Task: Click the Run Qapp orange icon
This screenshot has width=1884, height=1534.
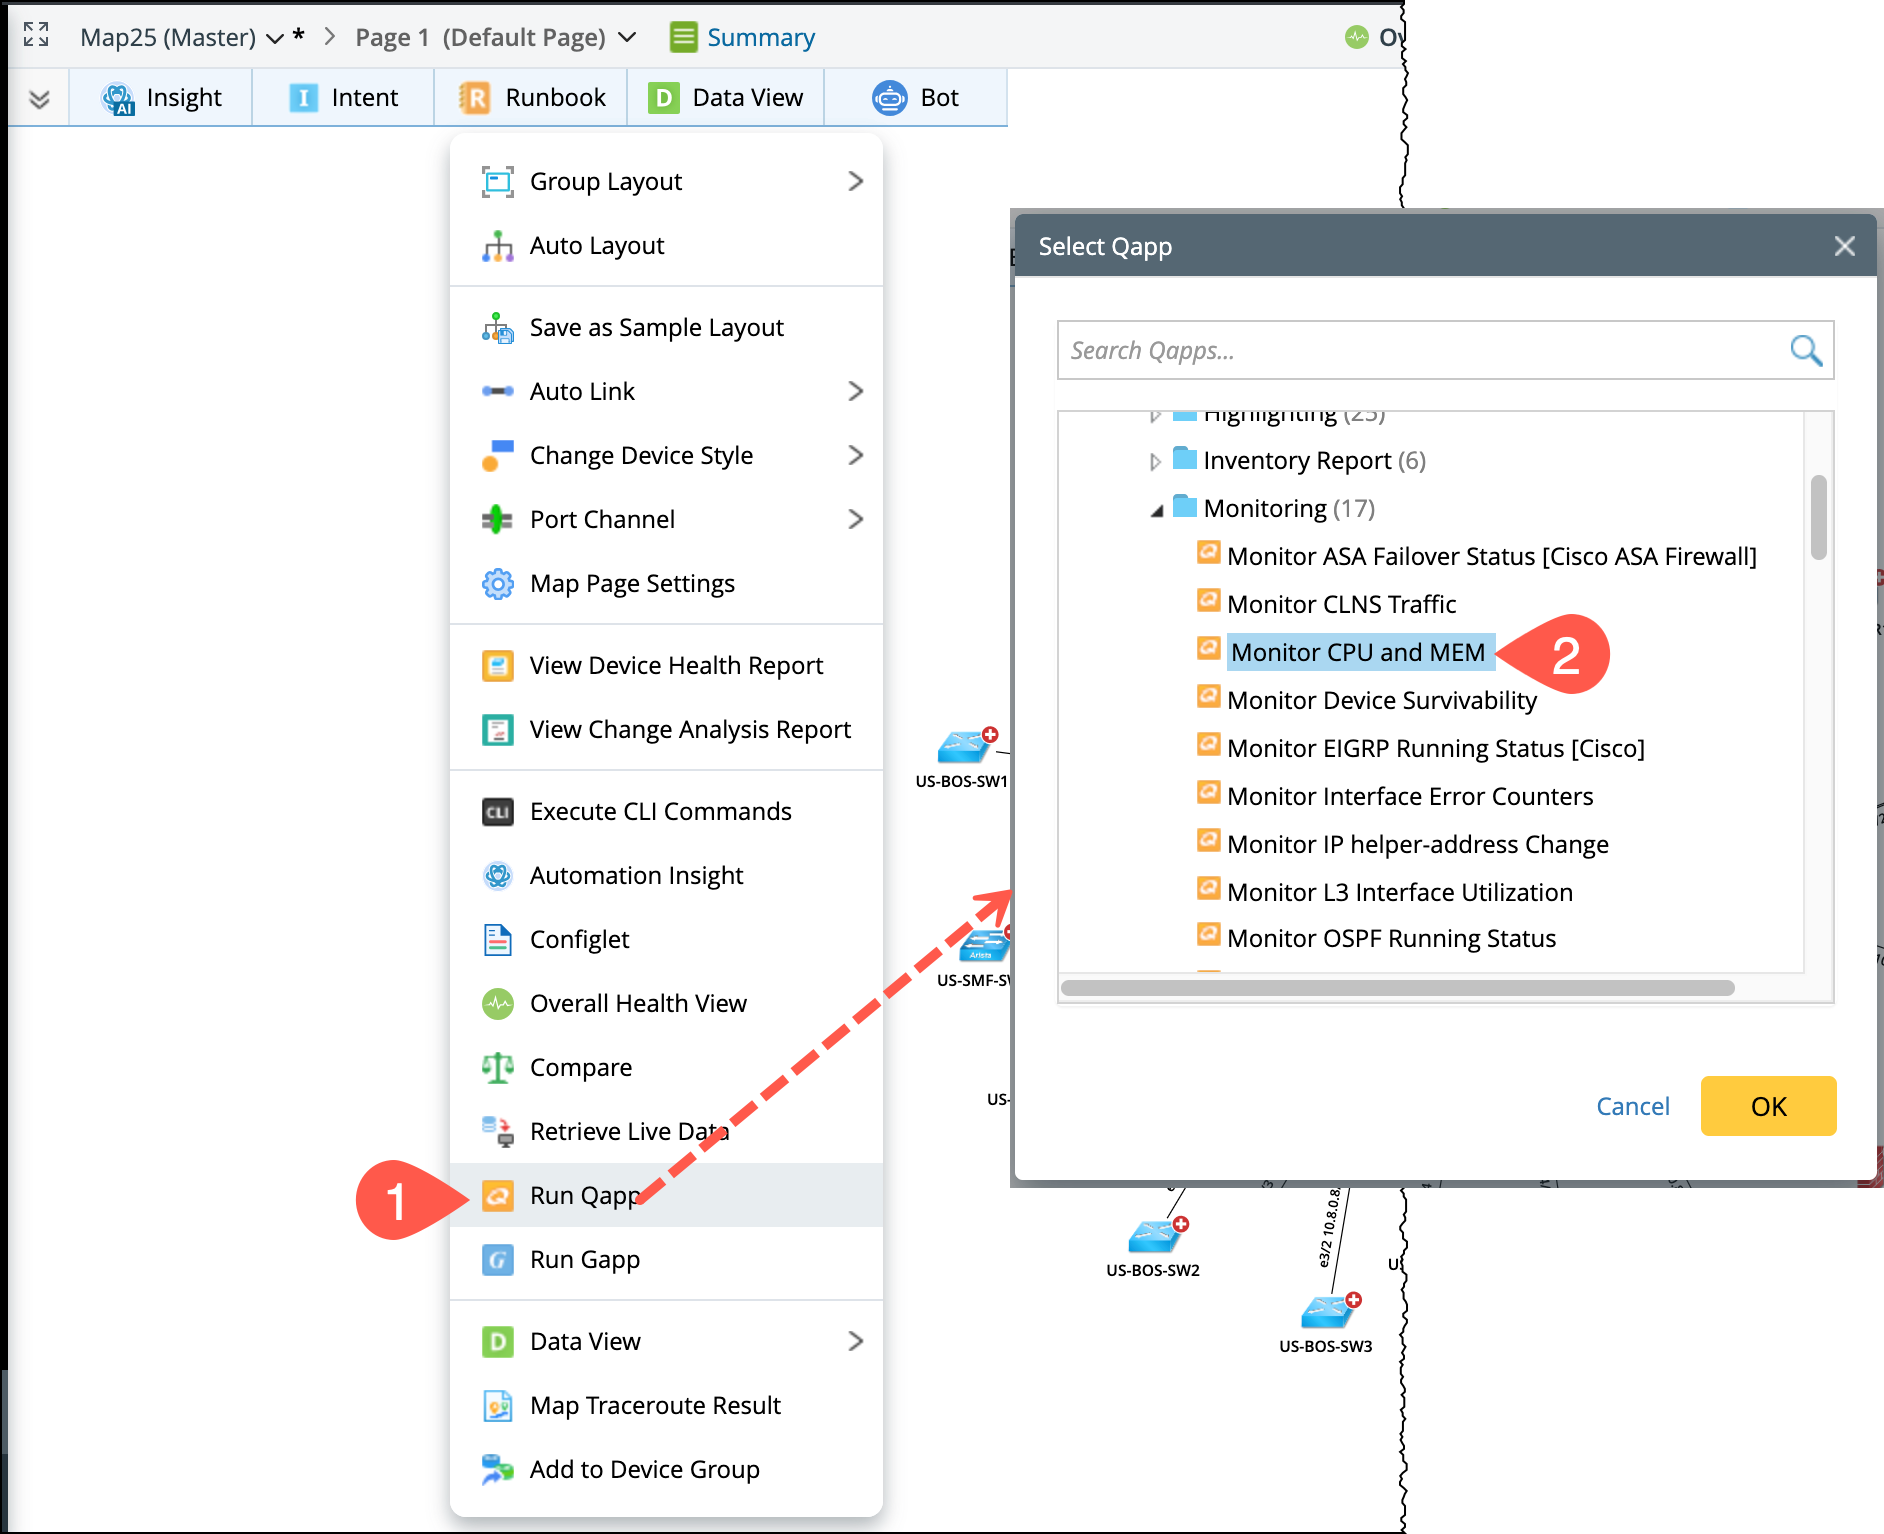Action: click(497, 1195)
